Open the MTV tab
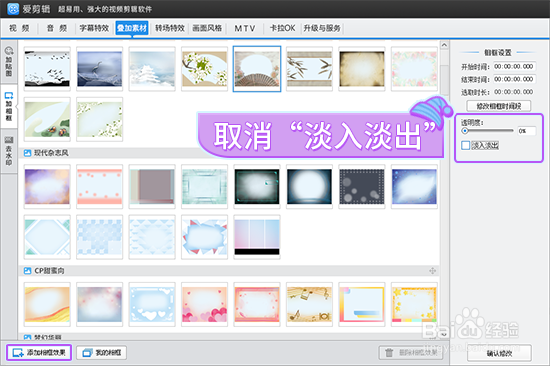This screenshot has width=550, height=366. [244, 28]
